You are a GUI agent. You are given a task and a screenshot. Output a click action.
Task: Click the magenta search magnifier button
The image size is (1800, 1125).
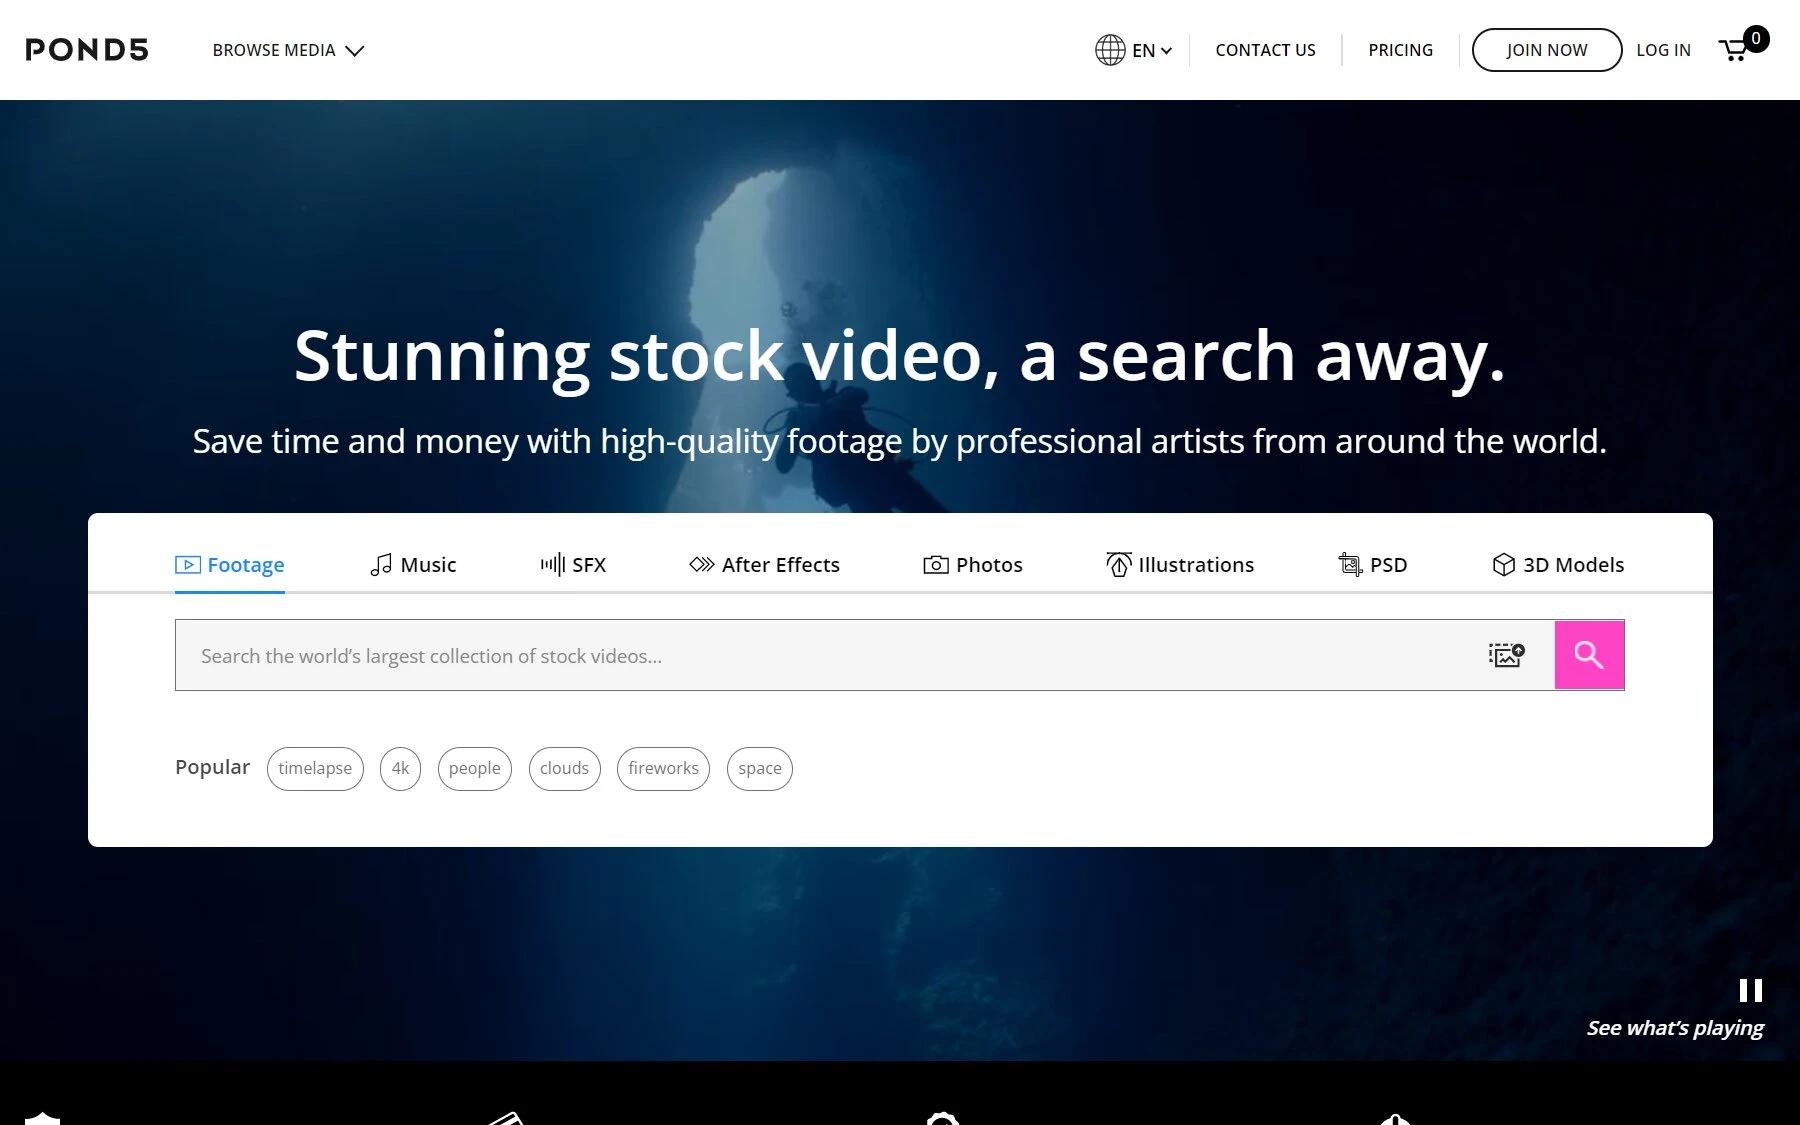click(x=1588, y=655)
